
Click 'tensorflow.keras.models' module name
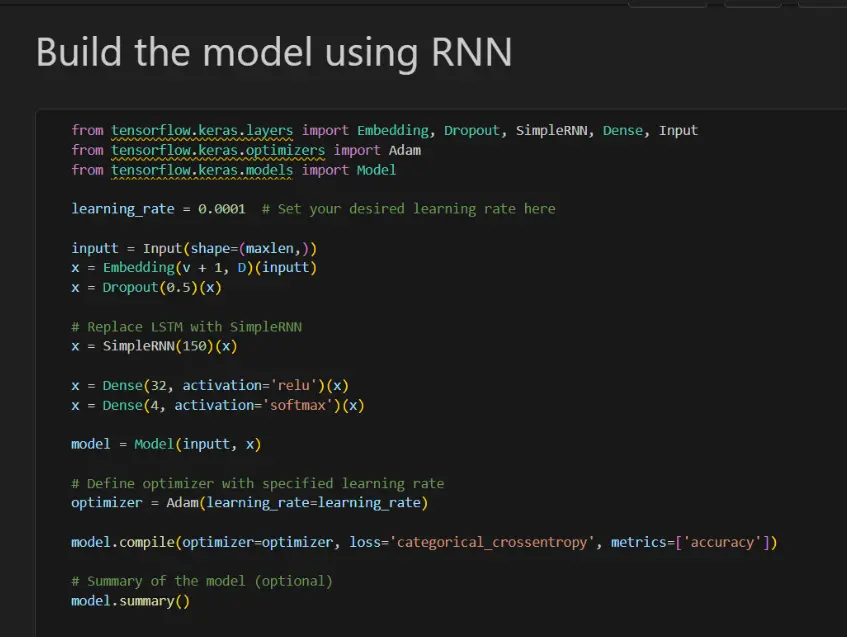click(x=202, y=170)
